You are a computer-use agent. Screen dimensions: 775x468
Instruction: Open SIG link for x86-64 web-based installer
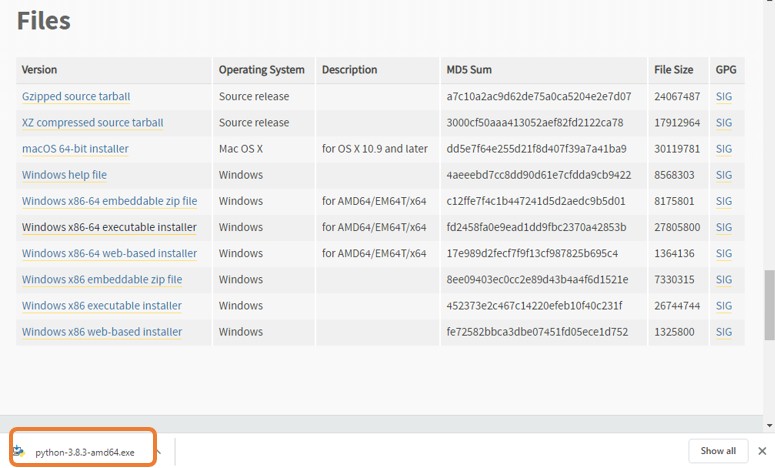click(724, 254)
